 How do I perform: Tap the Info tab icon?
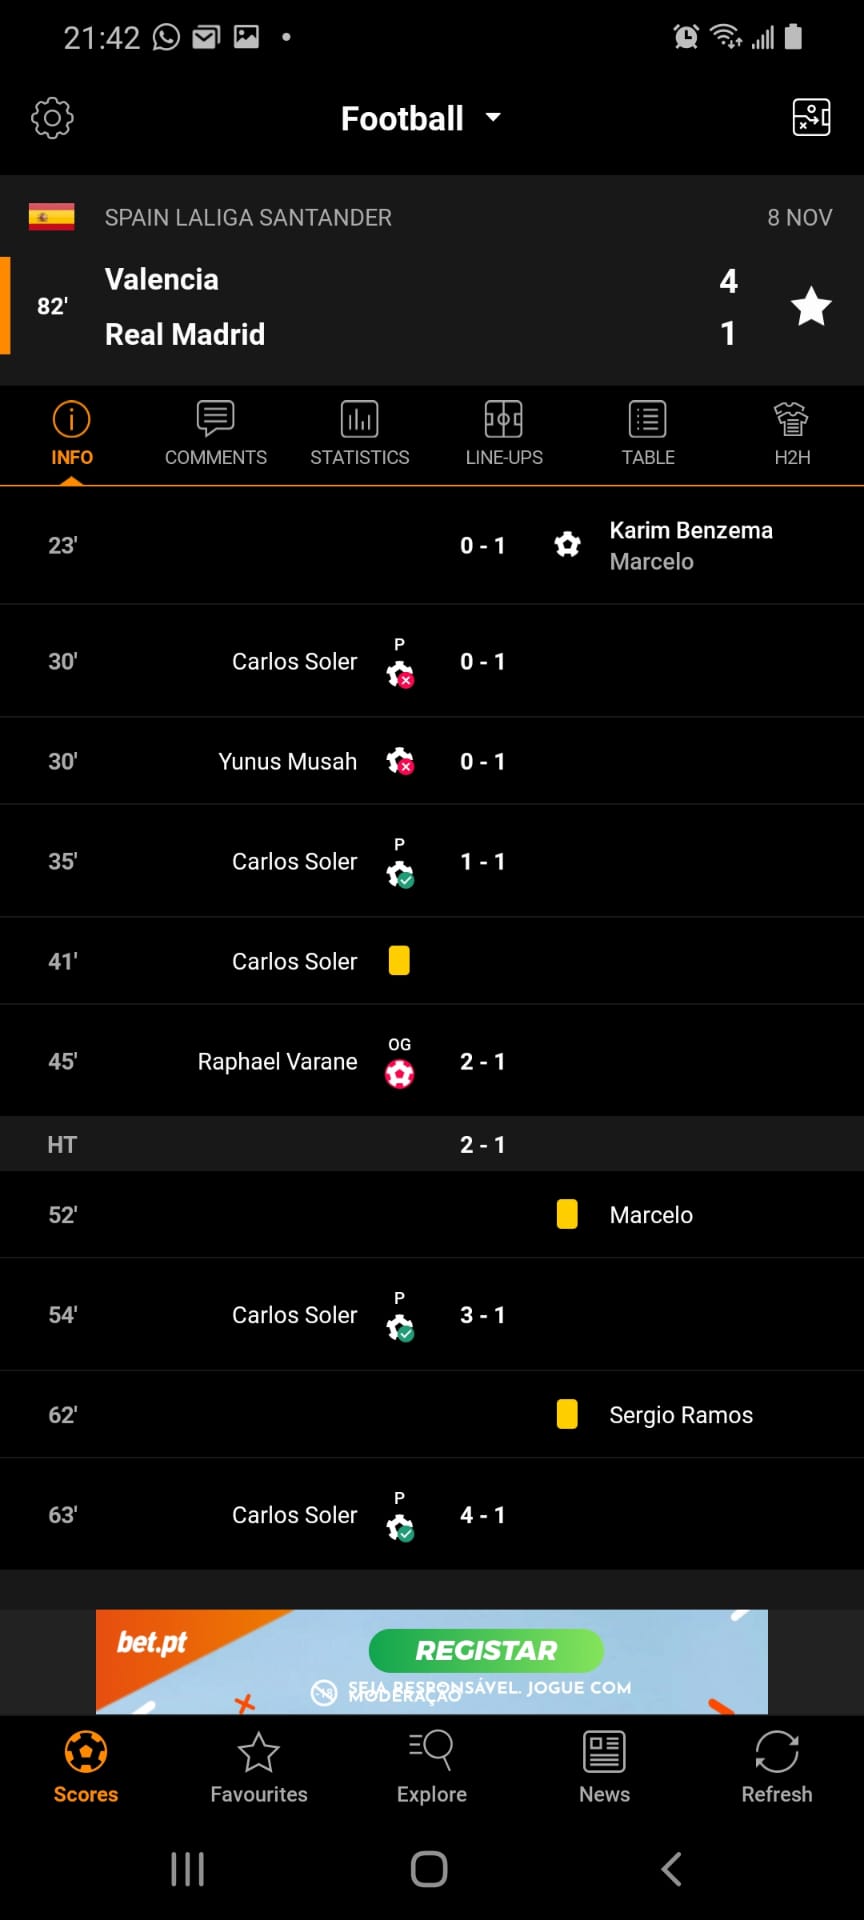pos(72,420)
